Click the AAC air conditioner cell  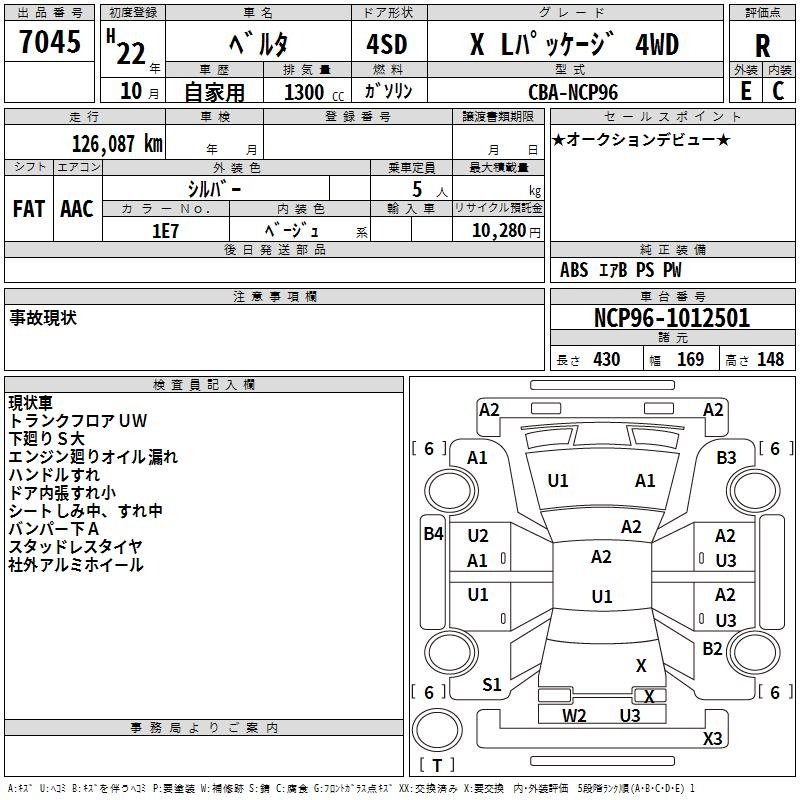coord(77,209)
